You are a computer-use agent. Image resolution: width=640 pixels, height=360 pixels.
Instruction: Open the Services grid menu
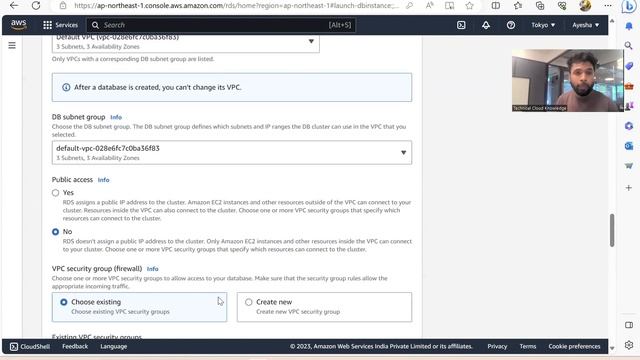(47, 25)
